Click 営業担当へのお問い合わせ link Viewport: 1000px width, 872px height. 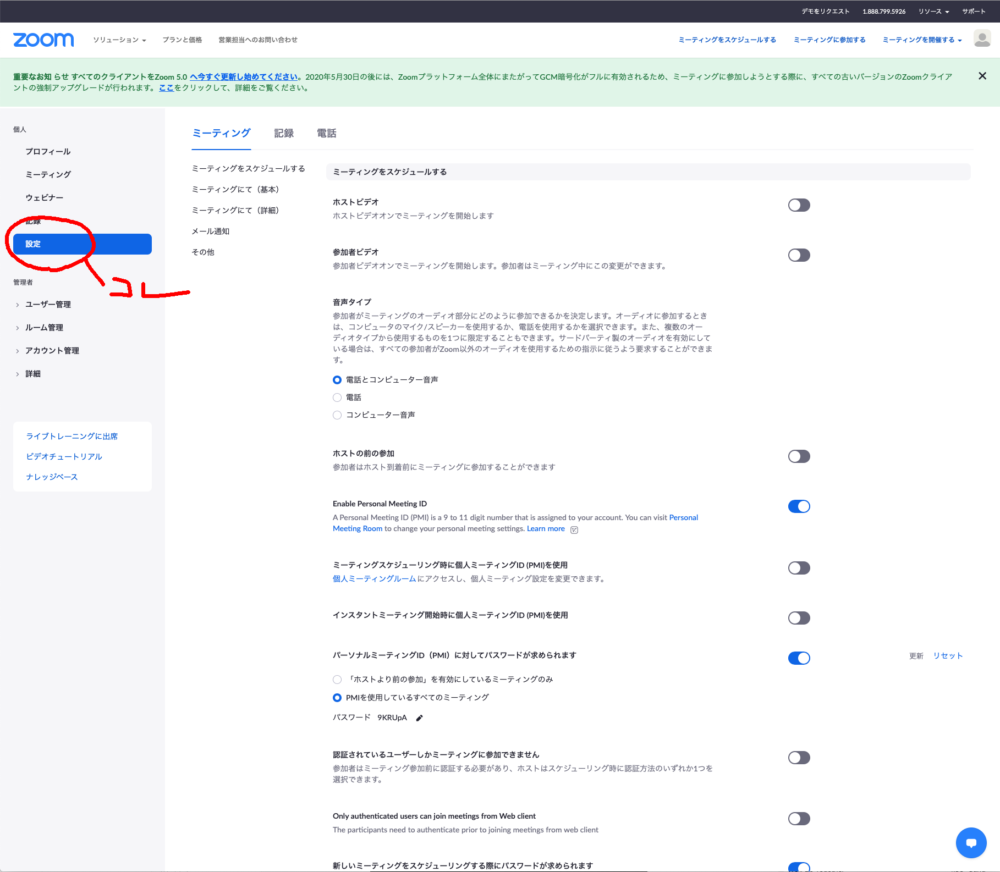point(258,40)
